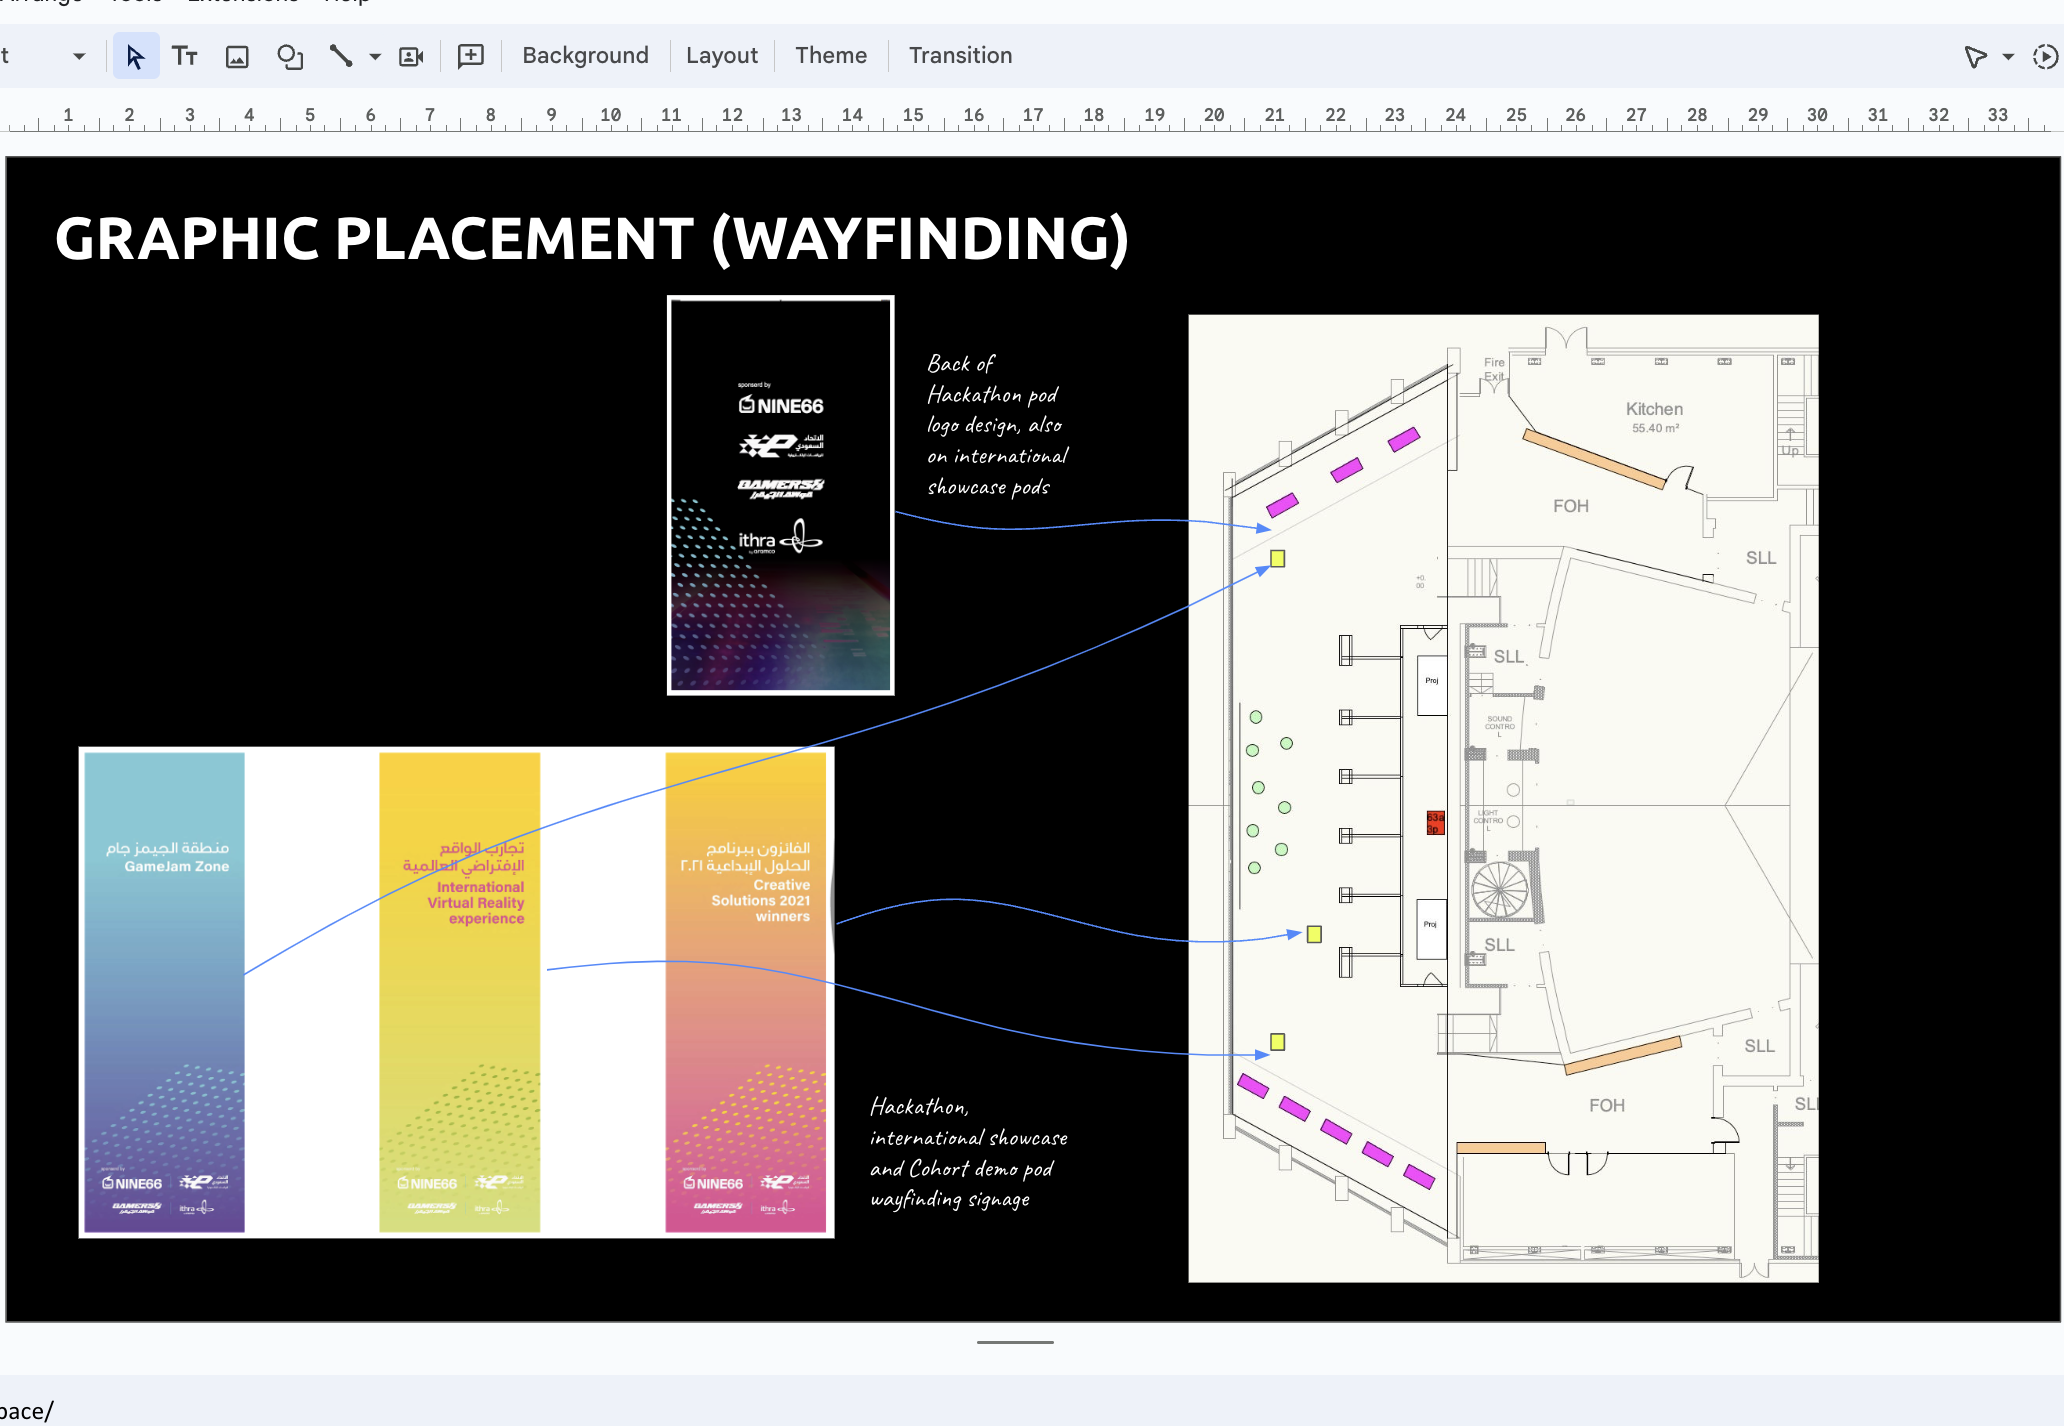Add a comment with the comment icon

(470, 56)
